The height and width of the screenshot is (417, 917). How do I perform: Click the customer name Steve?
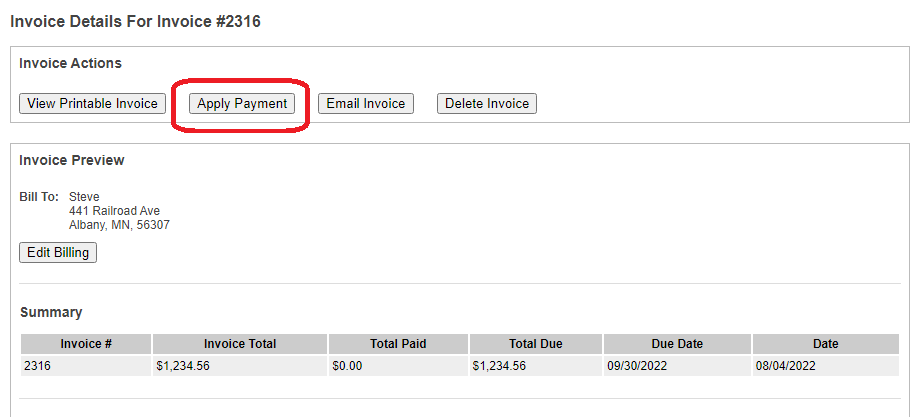[x=84, y=197]
